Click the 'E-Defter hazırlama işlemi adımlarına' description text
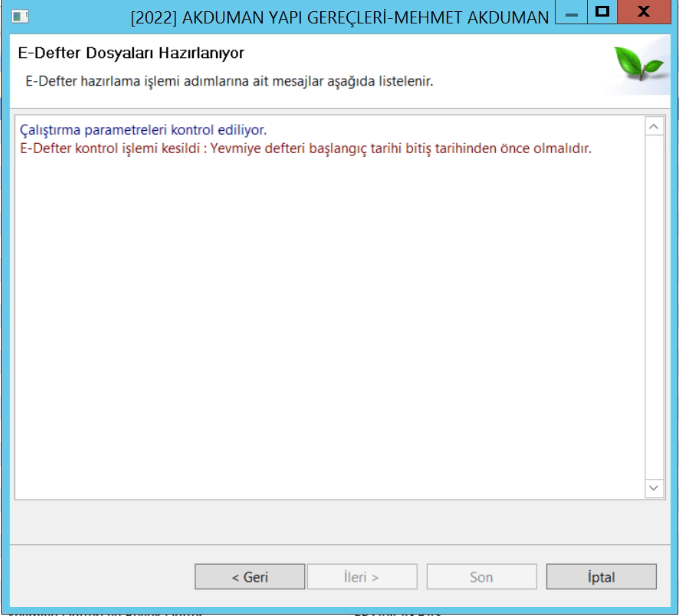 point(229,80)
